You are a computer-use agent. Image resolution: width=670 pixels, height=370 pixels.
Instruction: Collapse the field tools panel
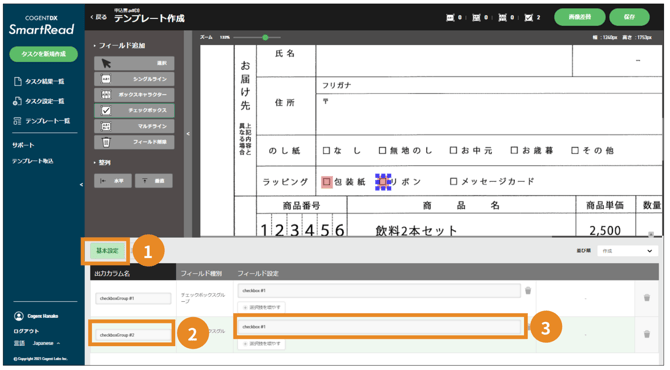point(188,134)
